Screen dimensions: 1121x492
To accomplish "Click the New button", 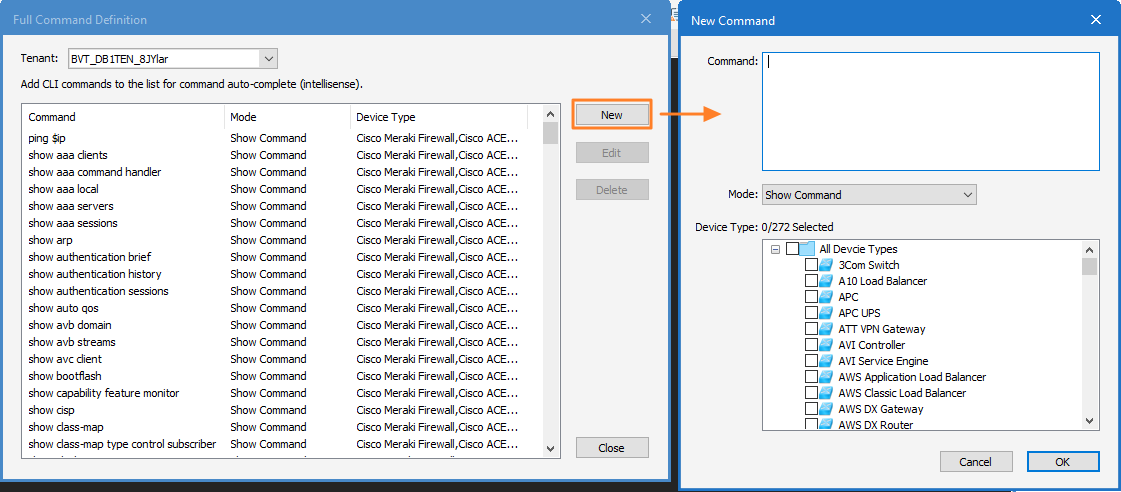I will 612,114.
